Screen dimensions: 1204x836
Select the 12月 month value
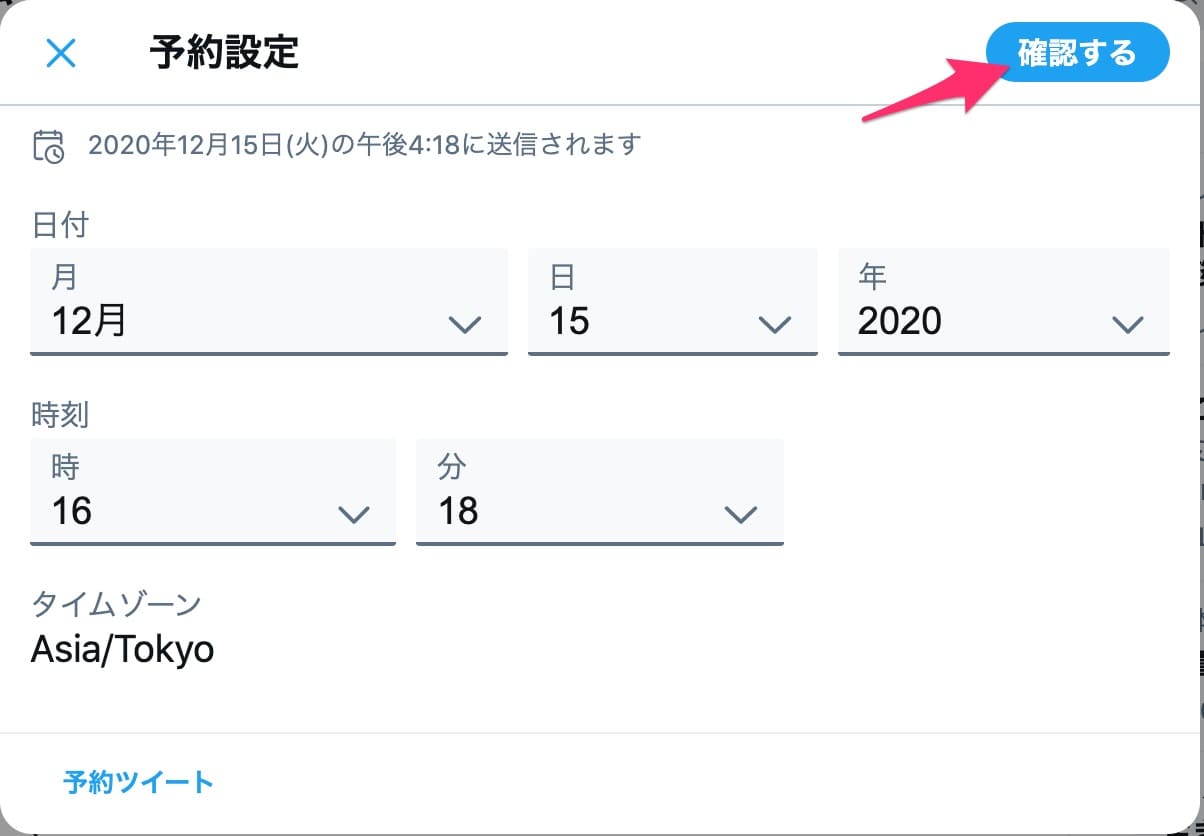[x=89, y=321]
